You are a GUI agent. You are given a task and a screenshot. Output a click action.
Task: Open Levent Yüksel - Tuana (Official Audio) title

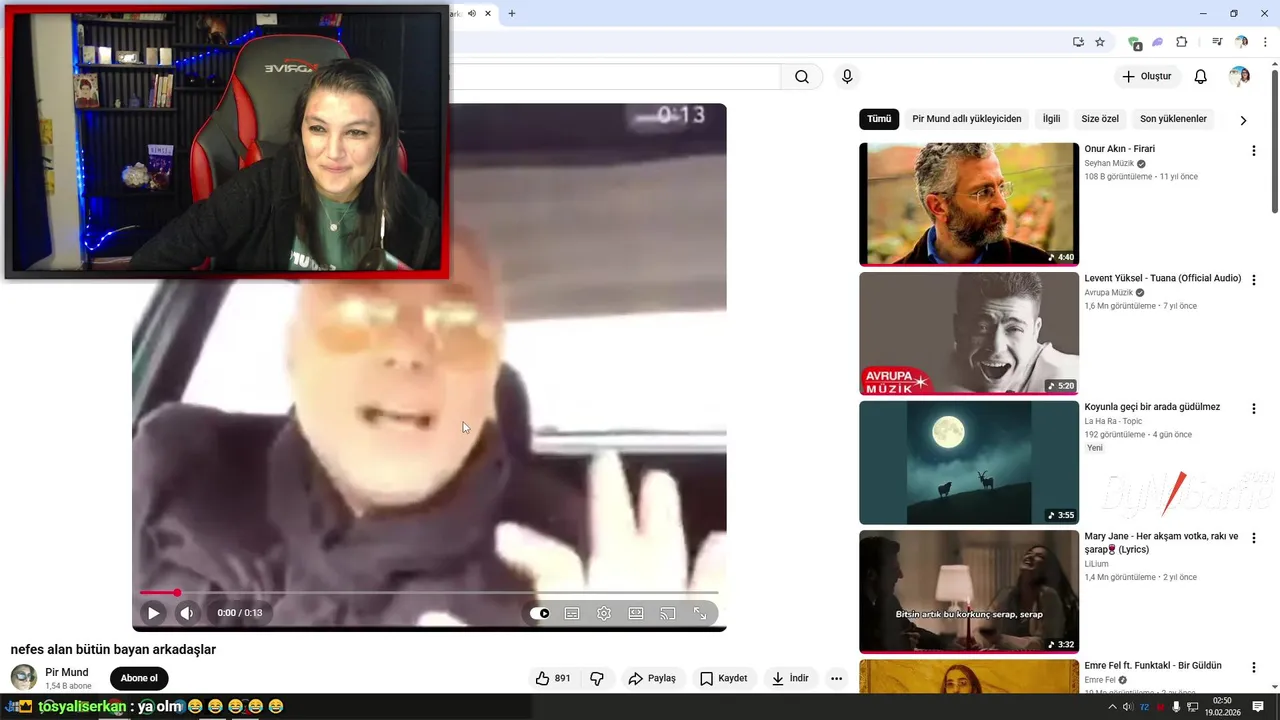1162,278
